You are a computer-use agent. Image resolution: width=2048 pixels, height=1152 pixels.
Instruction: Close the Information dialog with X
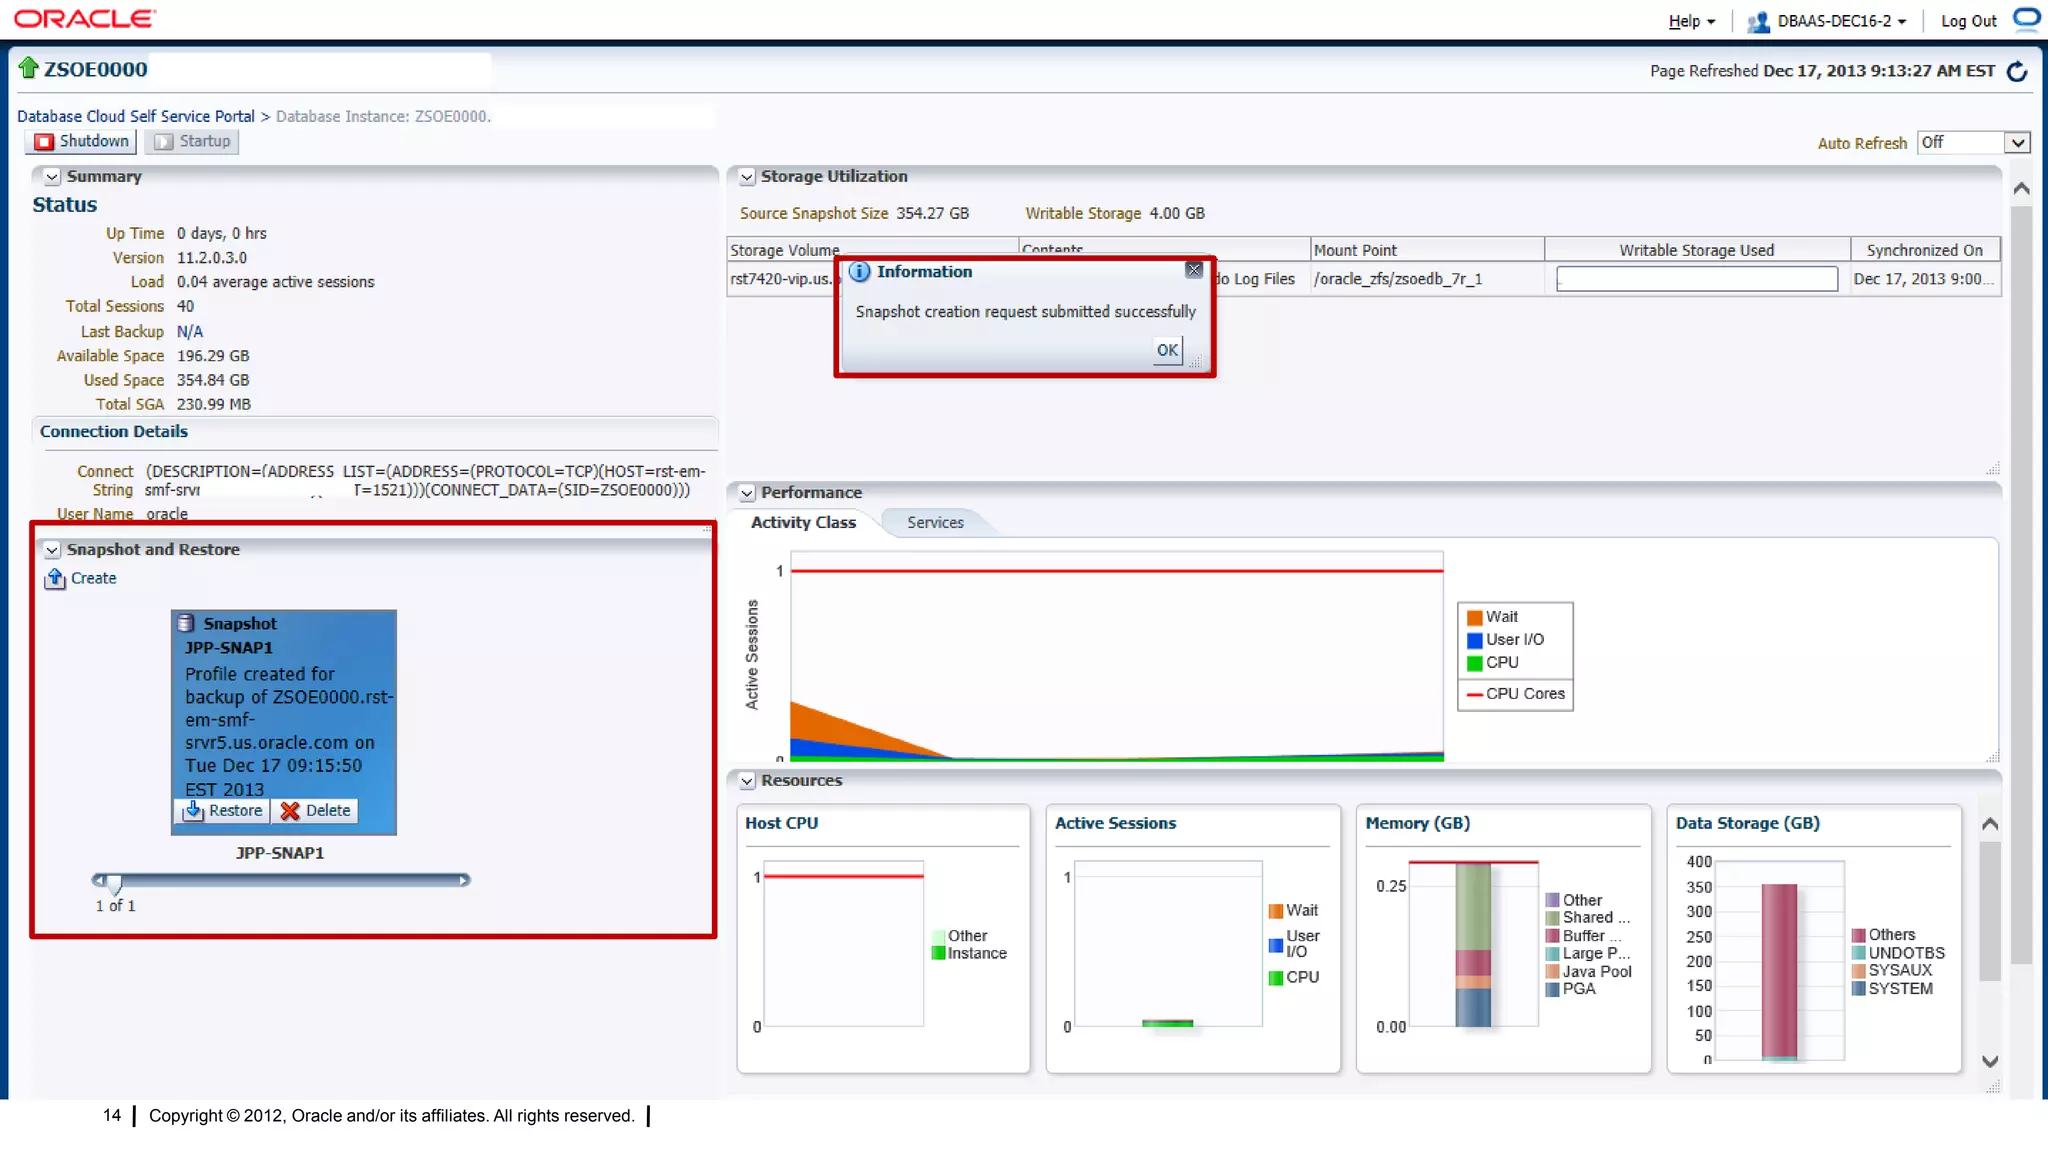coord(1194,270)
